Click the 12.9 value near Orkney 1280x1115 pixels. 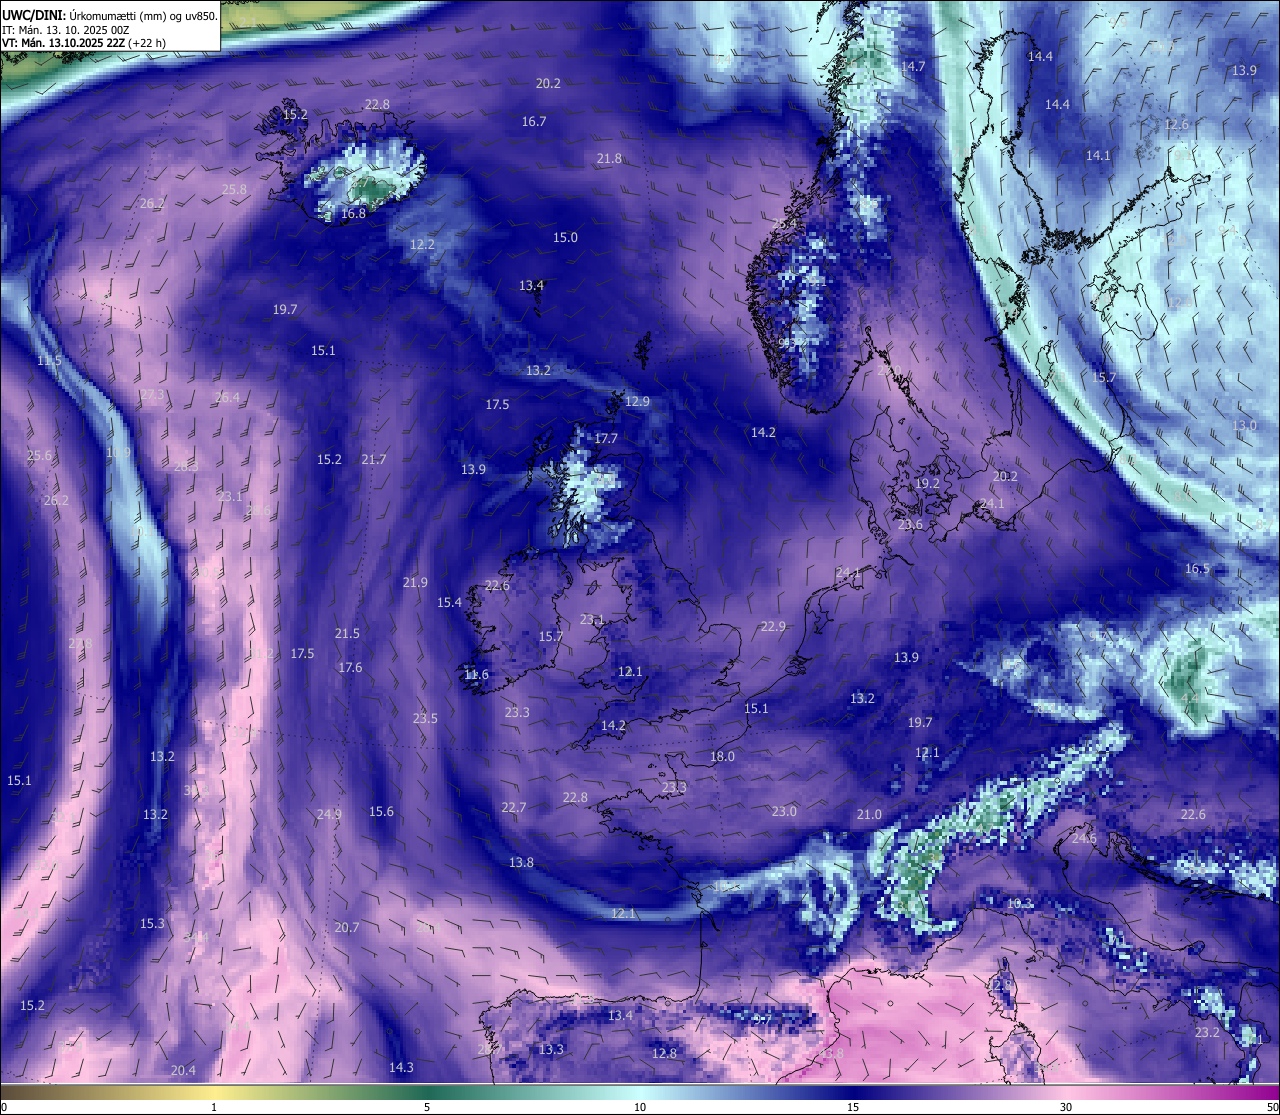637,401
